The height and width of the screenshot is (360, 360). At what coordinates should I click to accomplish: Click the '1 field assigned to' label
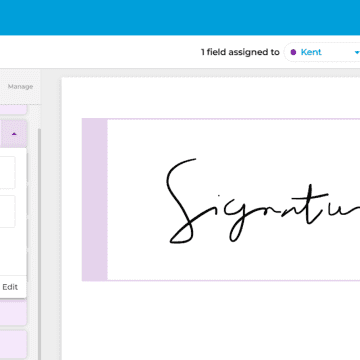[x=240, y=52]
